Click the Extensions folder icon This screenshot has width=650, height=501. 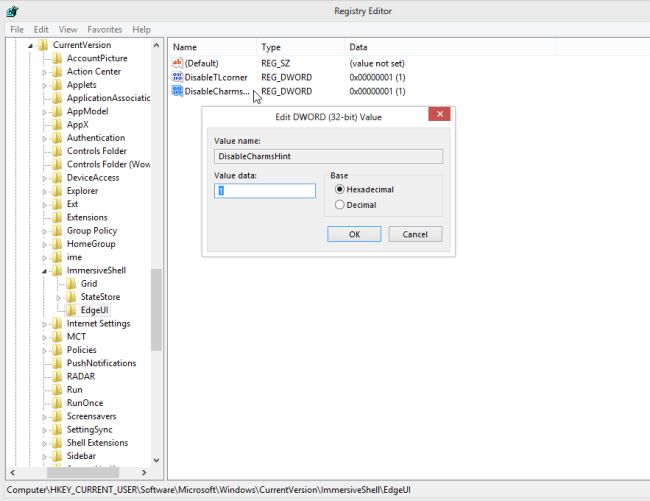(57, 217)
